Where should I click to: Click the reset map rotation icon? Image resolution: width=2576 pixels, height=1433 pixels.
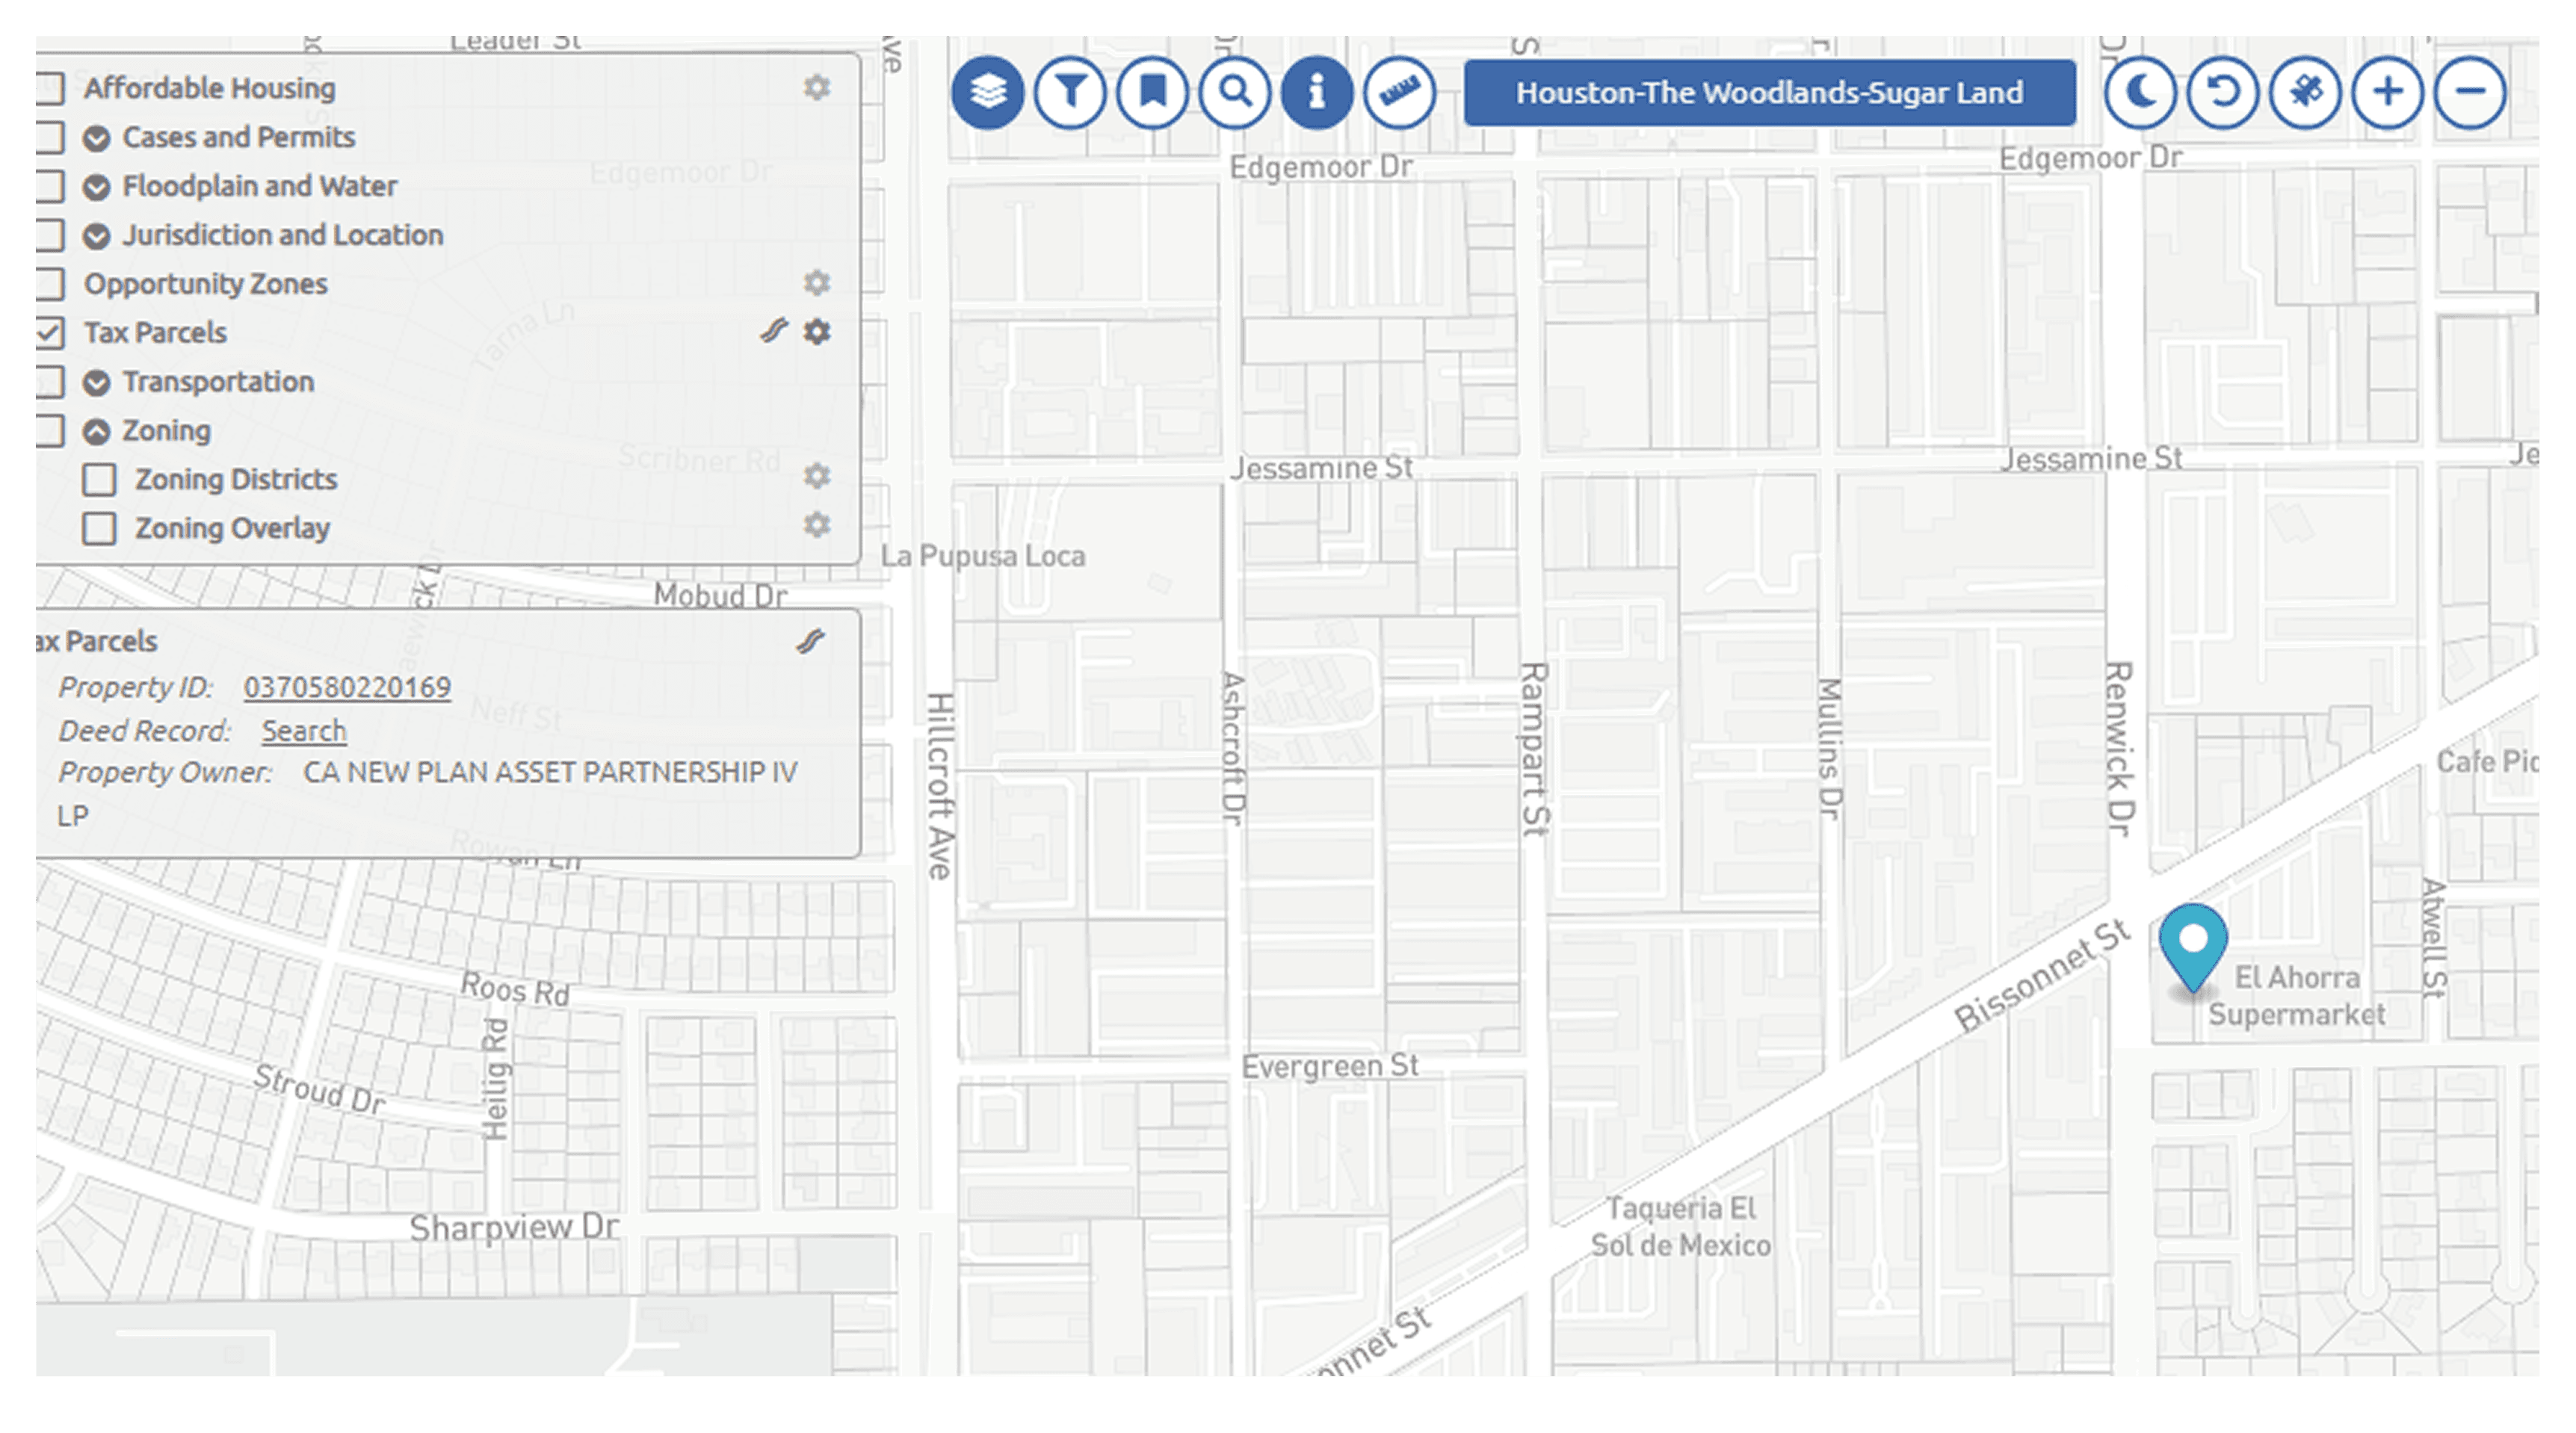coord(2222,92)
